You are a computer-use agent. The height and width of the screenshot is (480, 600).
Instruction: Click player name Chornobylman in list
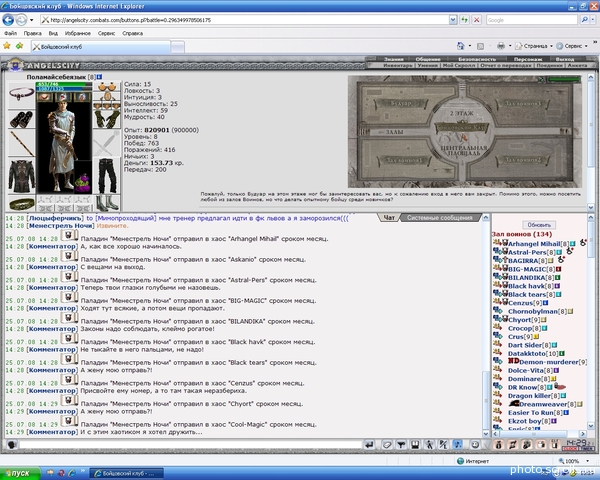click(533, 312)
